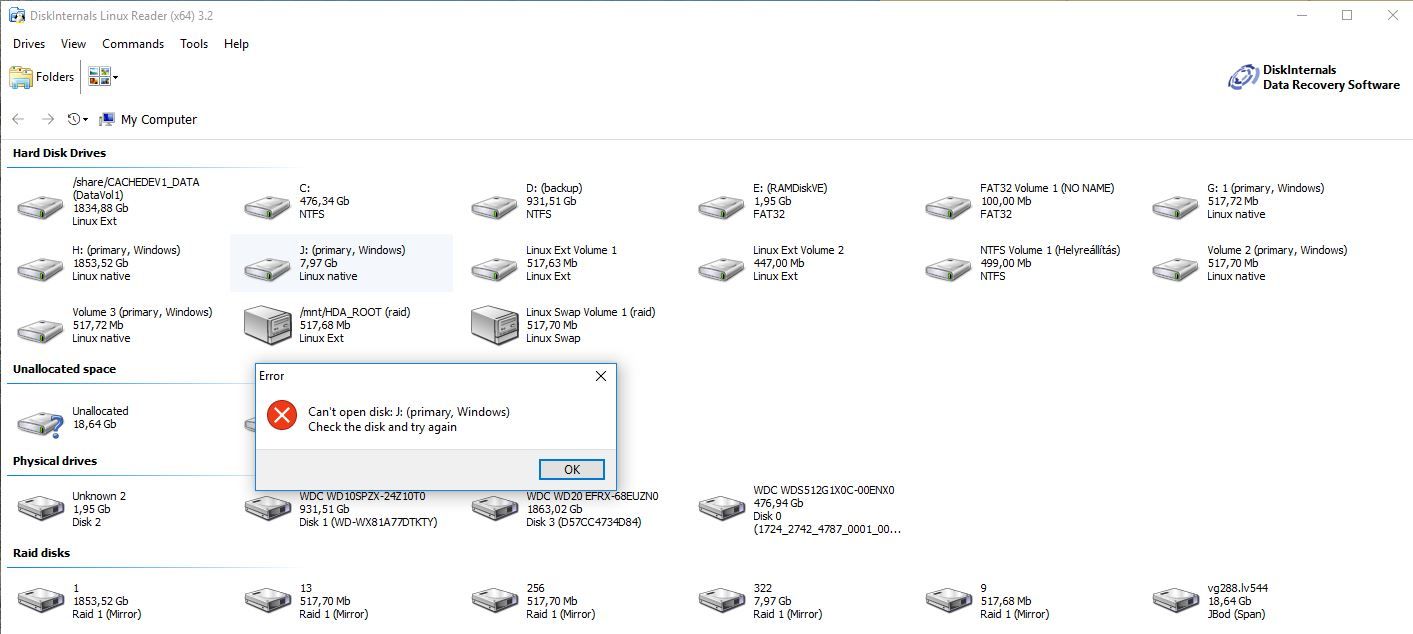The width and height of the screenshot is (1413, 634).
Task: Open the view mode dropdown arrow
Action: point(116,77)
